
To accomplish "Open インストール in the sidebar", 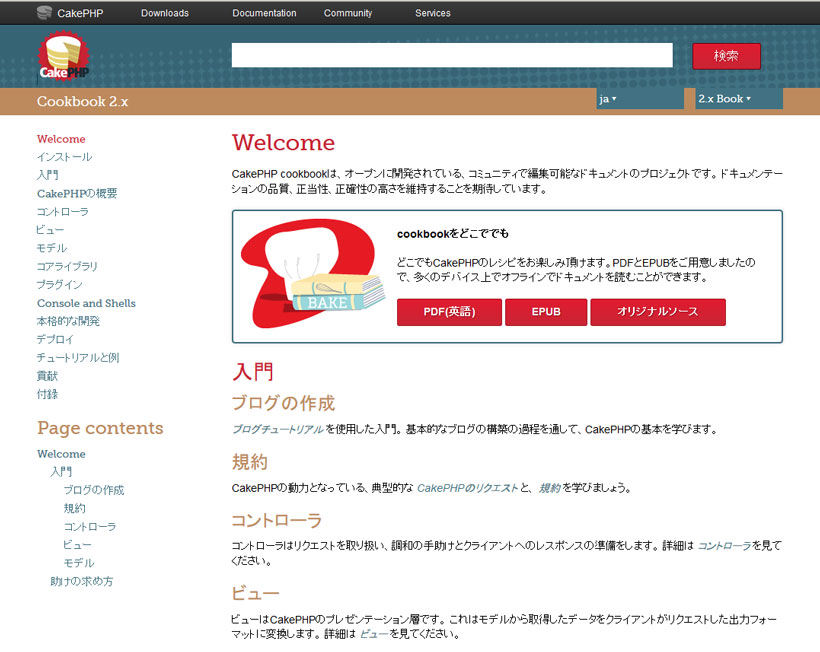I will click(64, 157).
